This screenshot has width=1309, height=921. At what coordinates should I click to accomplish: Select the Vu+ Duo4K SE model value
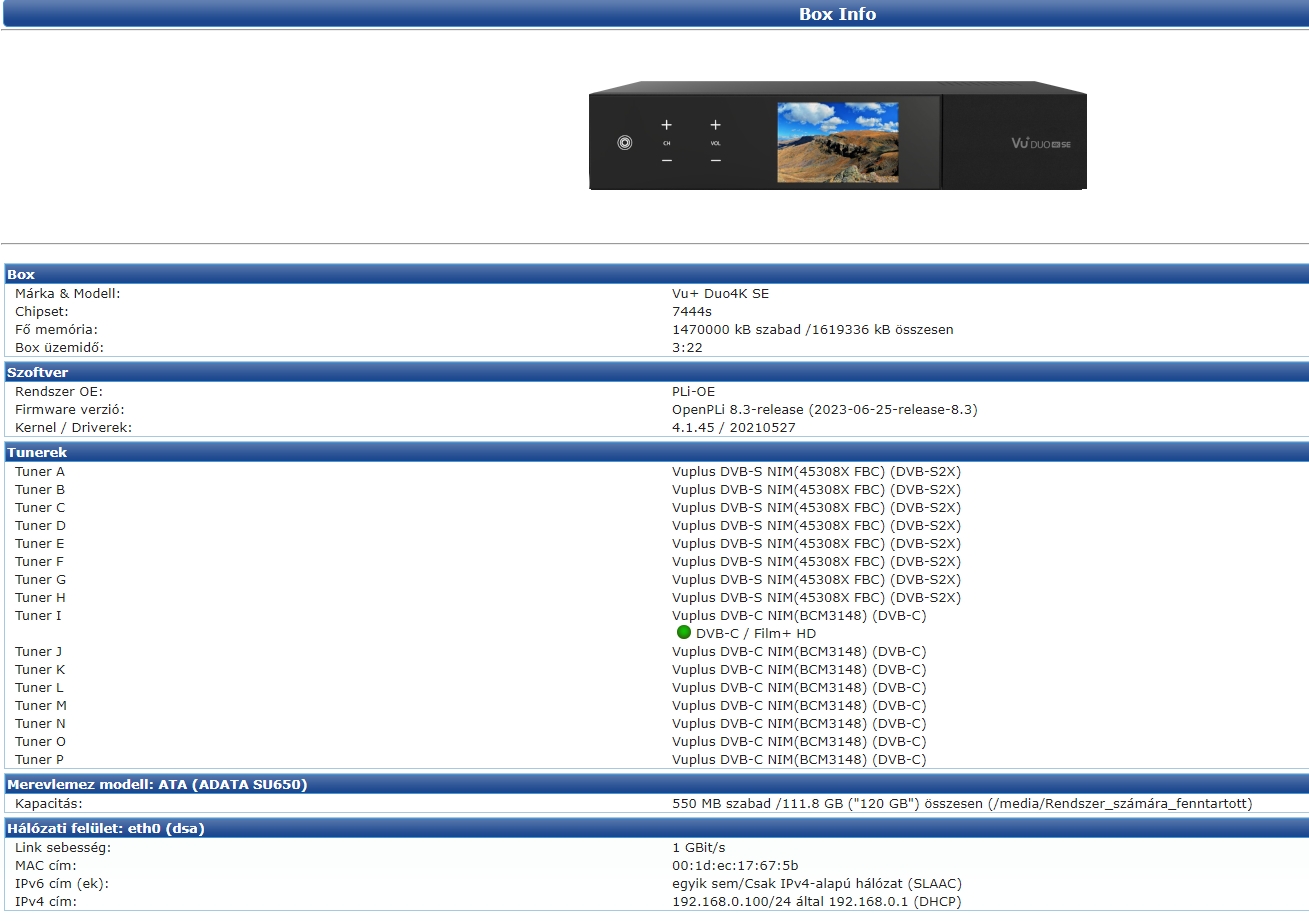720,294
